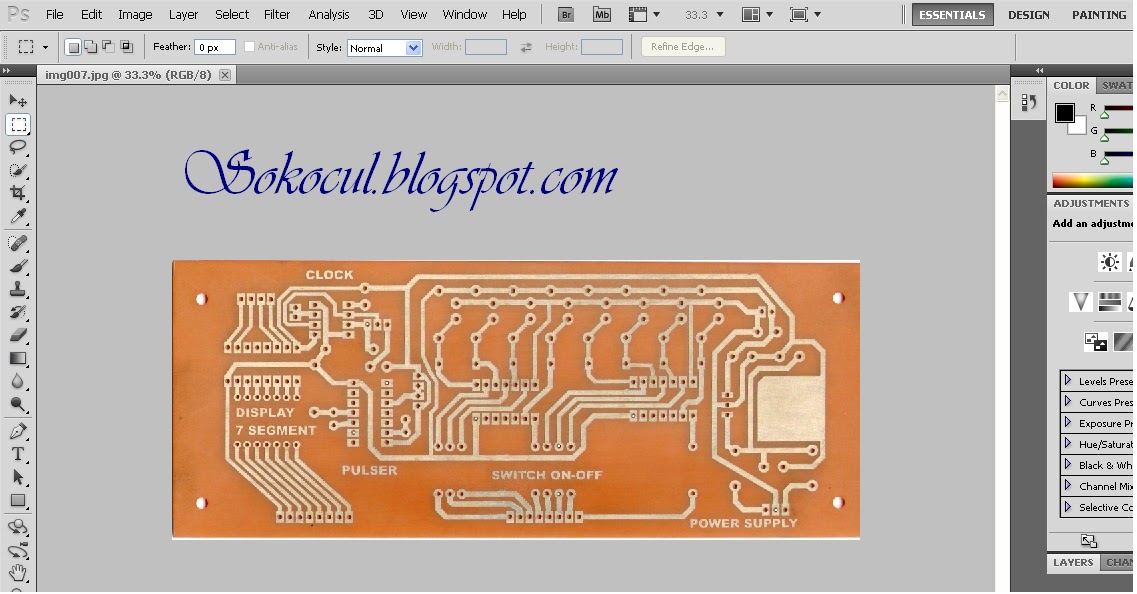This screenshot has width=1137, height=594.
Task: Select the 3D Rotate tool
Action: click(x=18, y=527)
